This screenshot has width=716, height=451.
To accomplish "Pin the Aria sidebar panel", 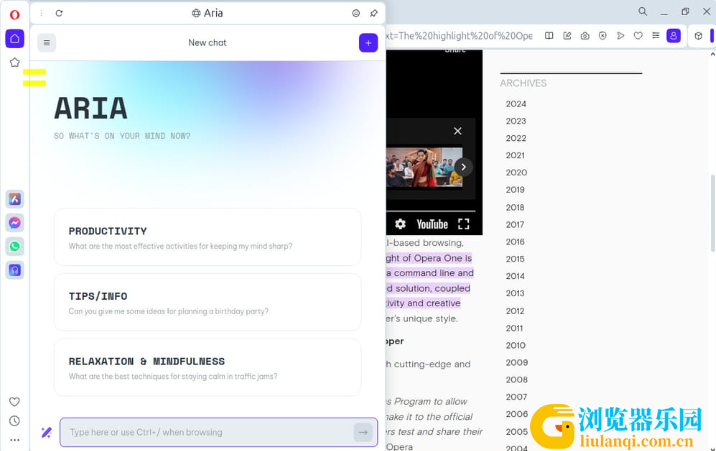I will pyautogui.click(x=374, y=13).
